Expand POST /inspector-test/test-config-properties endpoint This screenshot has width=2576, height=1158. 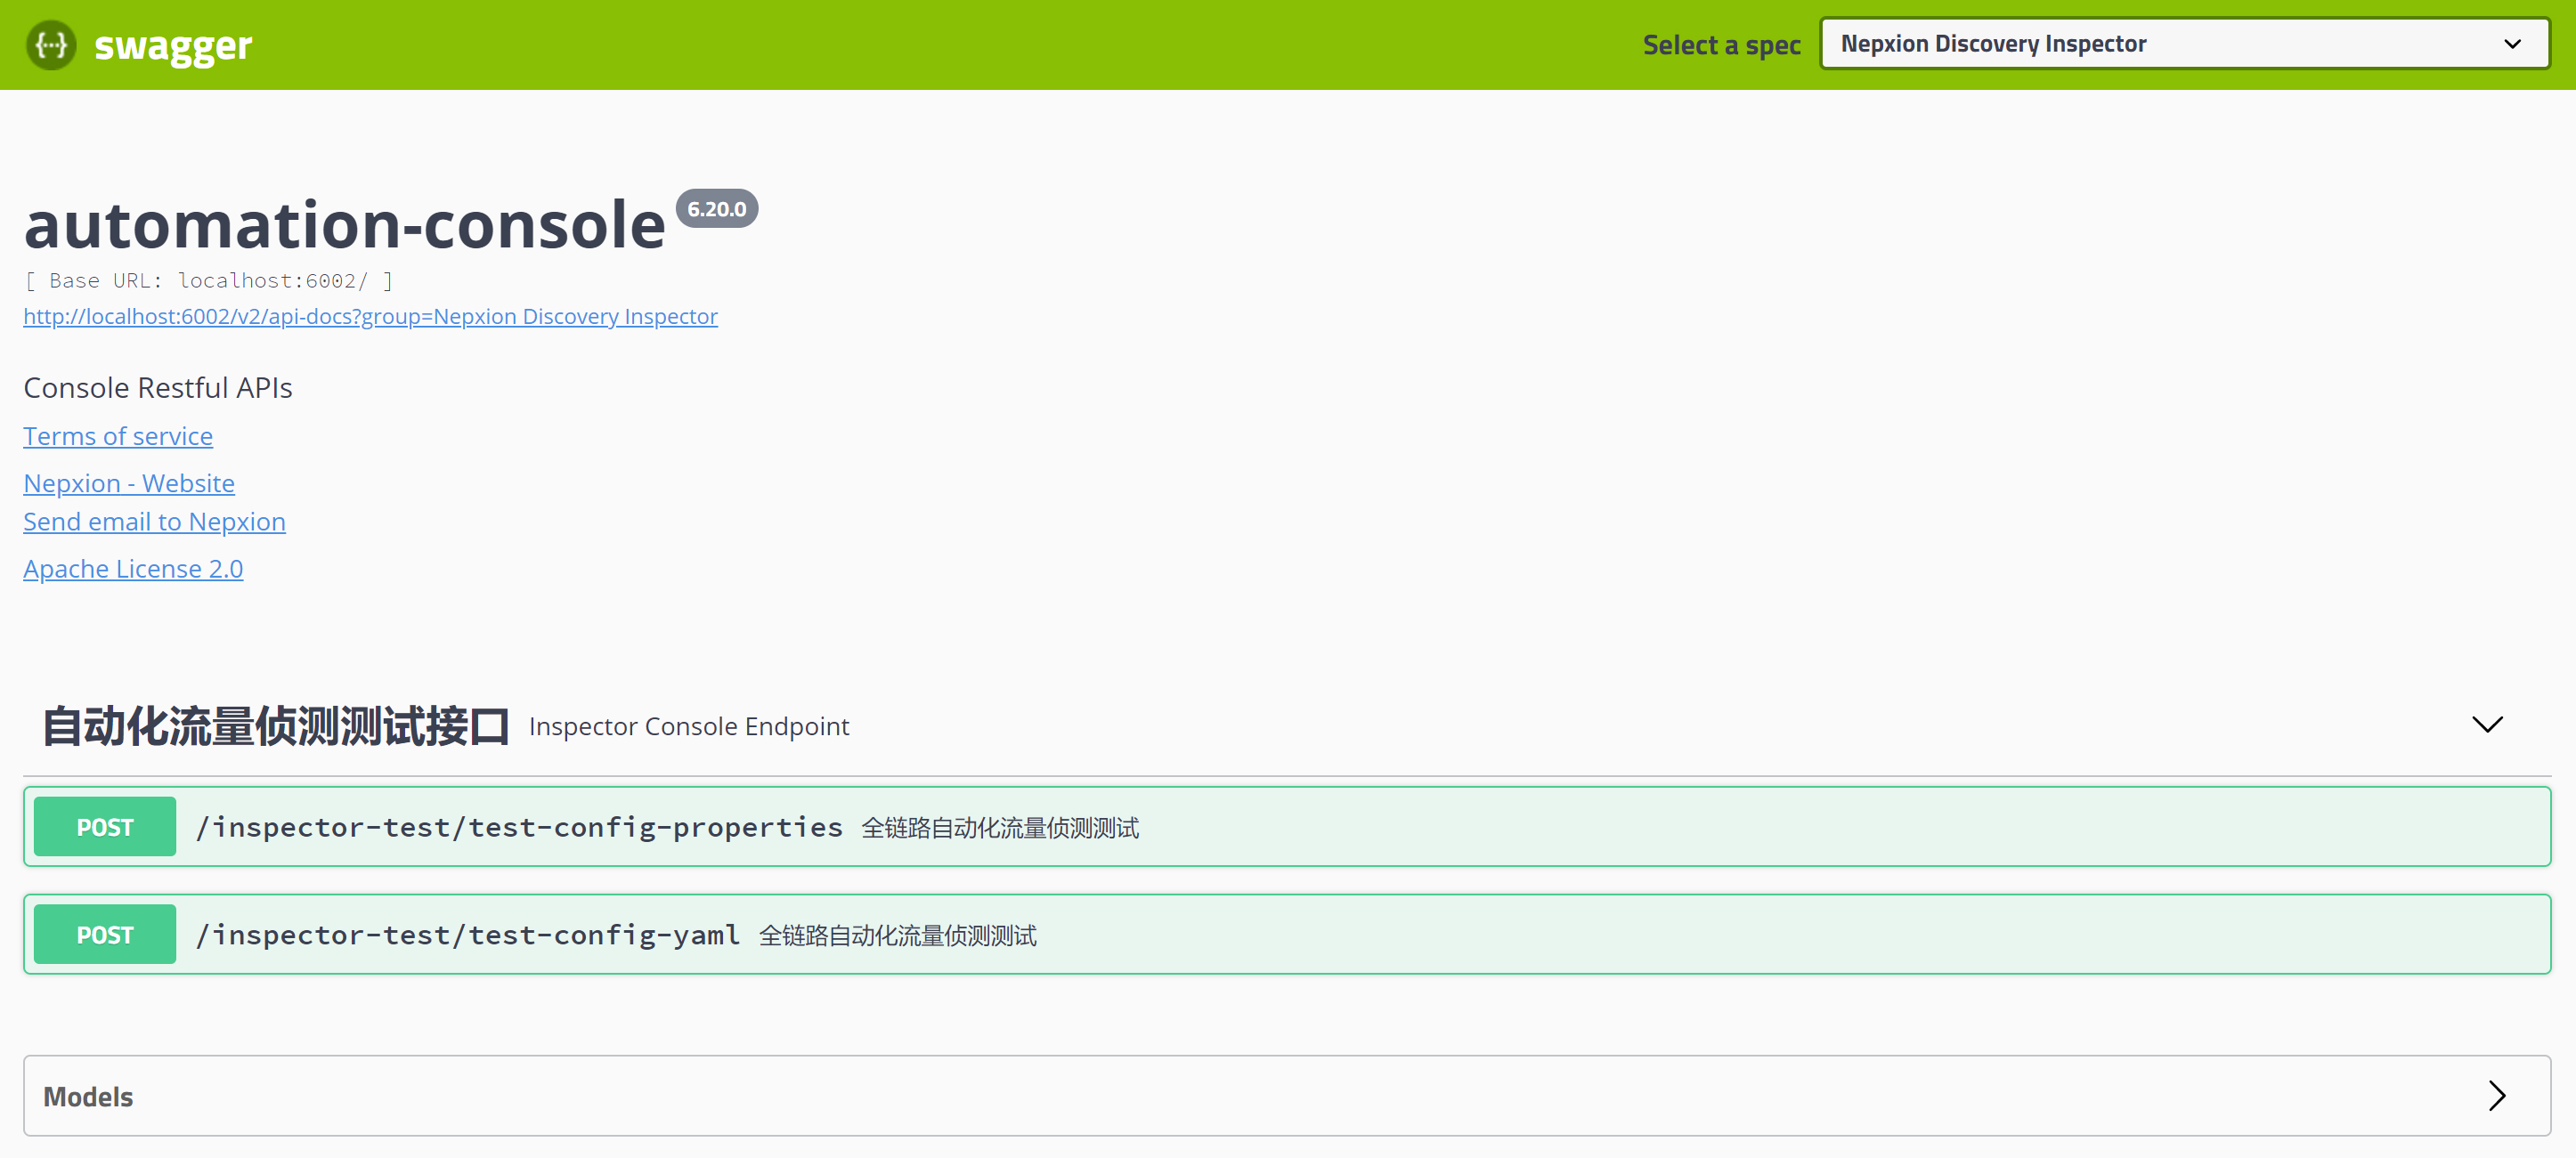[1287, 827]
